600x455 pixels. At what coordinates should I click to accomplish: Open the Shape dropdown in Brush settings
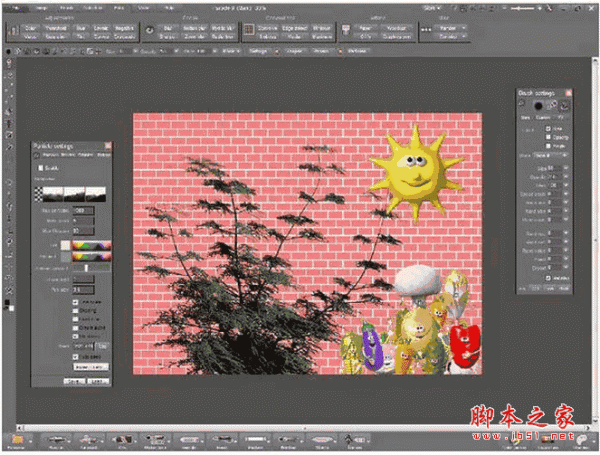550,155
